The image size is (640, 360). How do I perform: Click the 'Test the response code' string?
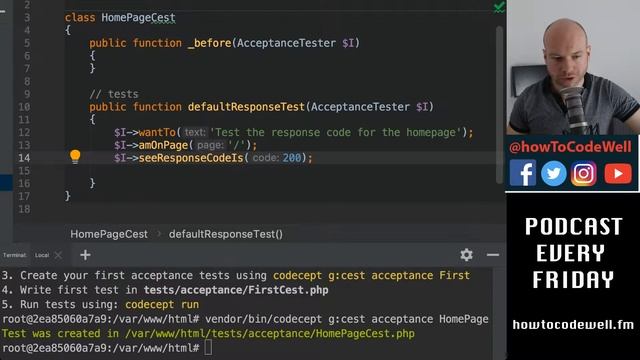(335, 132)
